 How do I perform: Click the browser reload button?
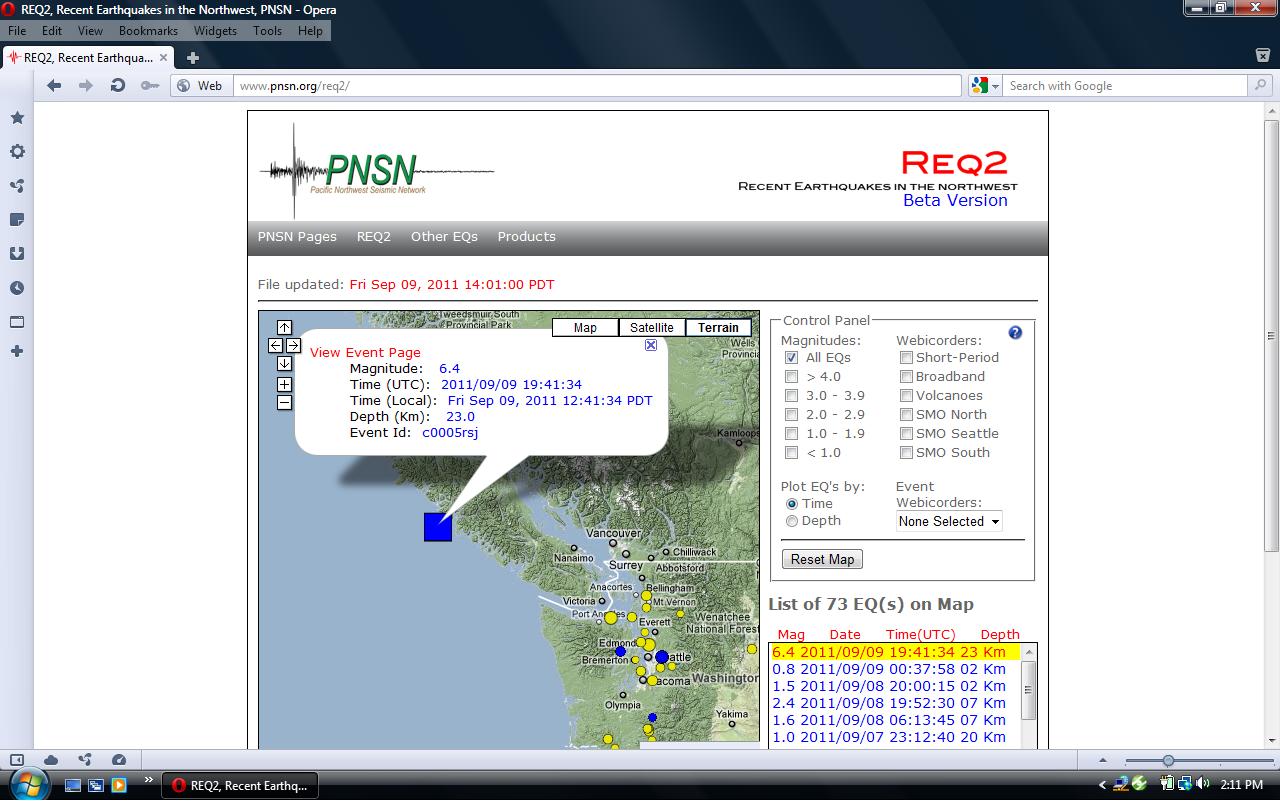(x=117, y=86)
